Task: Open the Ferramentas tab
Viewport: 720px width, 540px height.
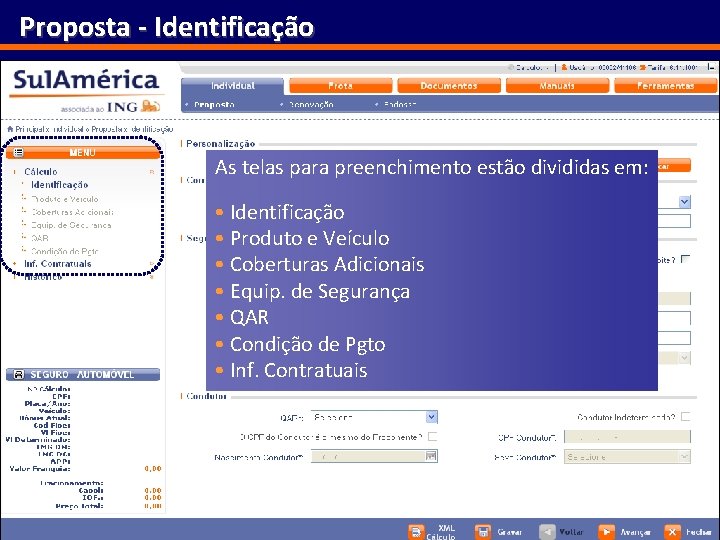Action: pos(666,86)
